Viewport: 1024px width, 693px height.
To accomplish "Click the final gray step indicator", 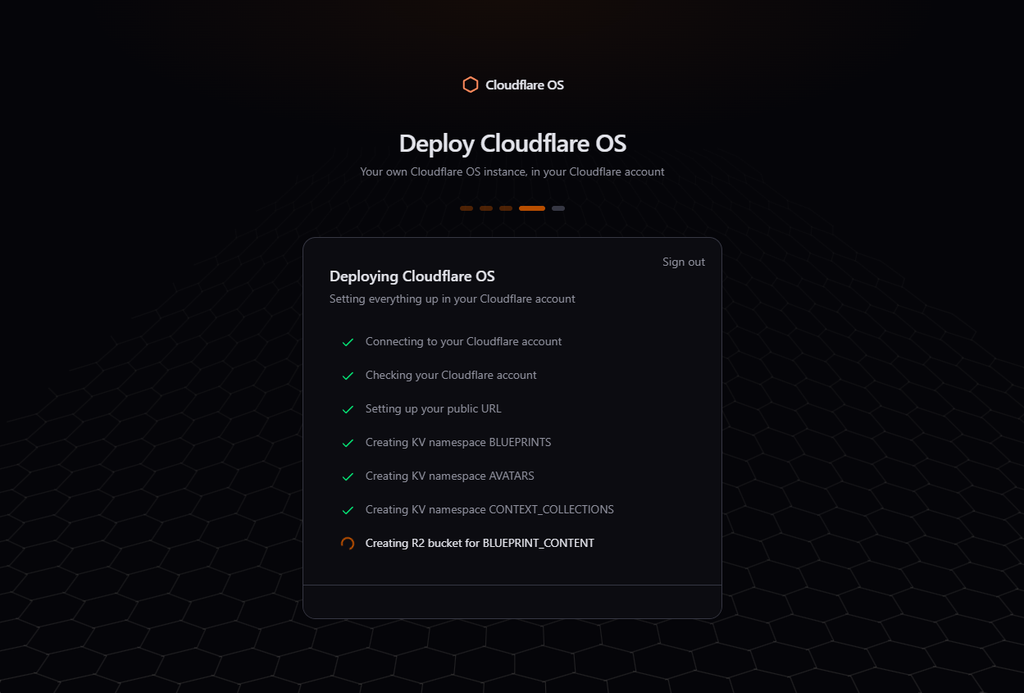I will (x=558, y=208).
